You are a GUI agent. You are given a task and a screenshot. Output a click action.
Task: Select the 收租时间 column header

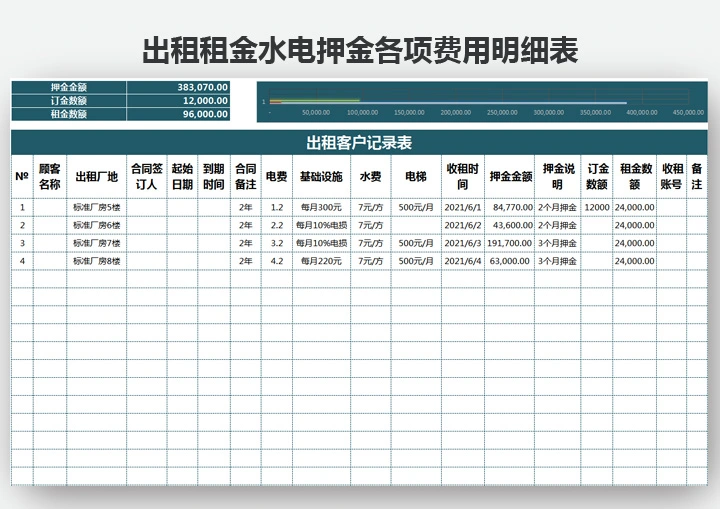[x=463, y=177]
